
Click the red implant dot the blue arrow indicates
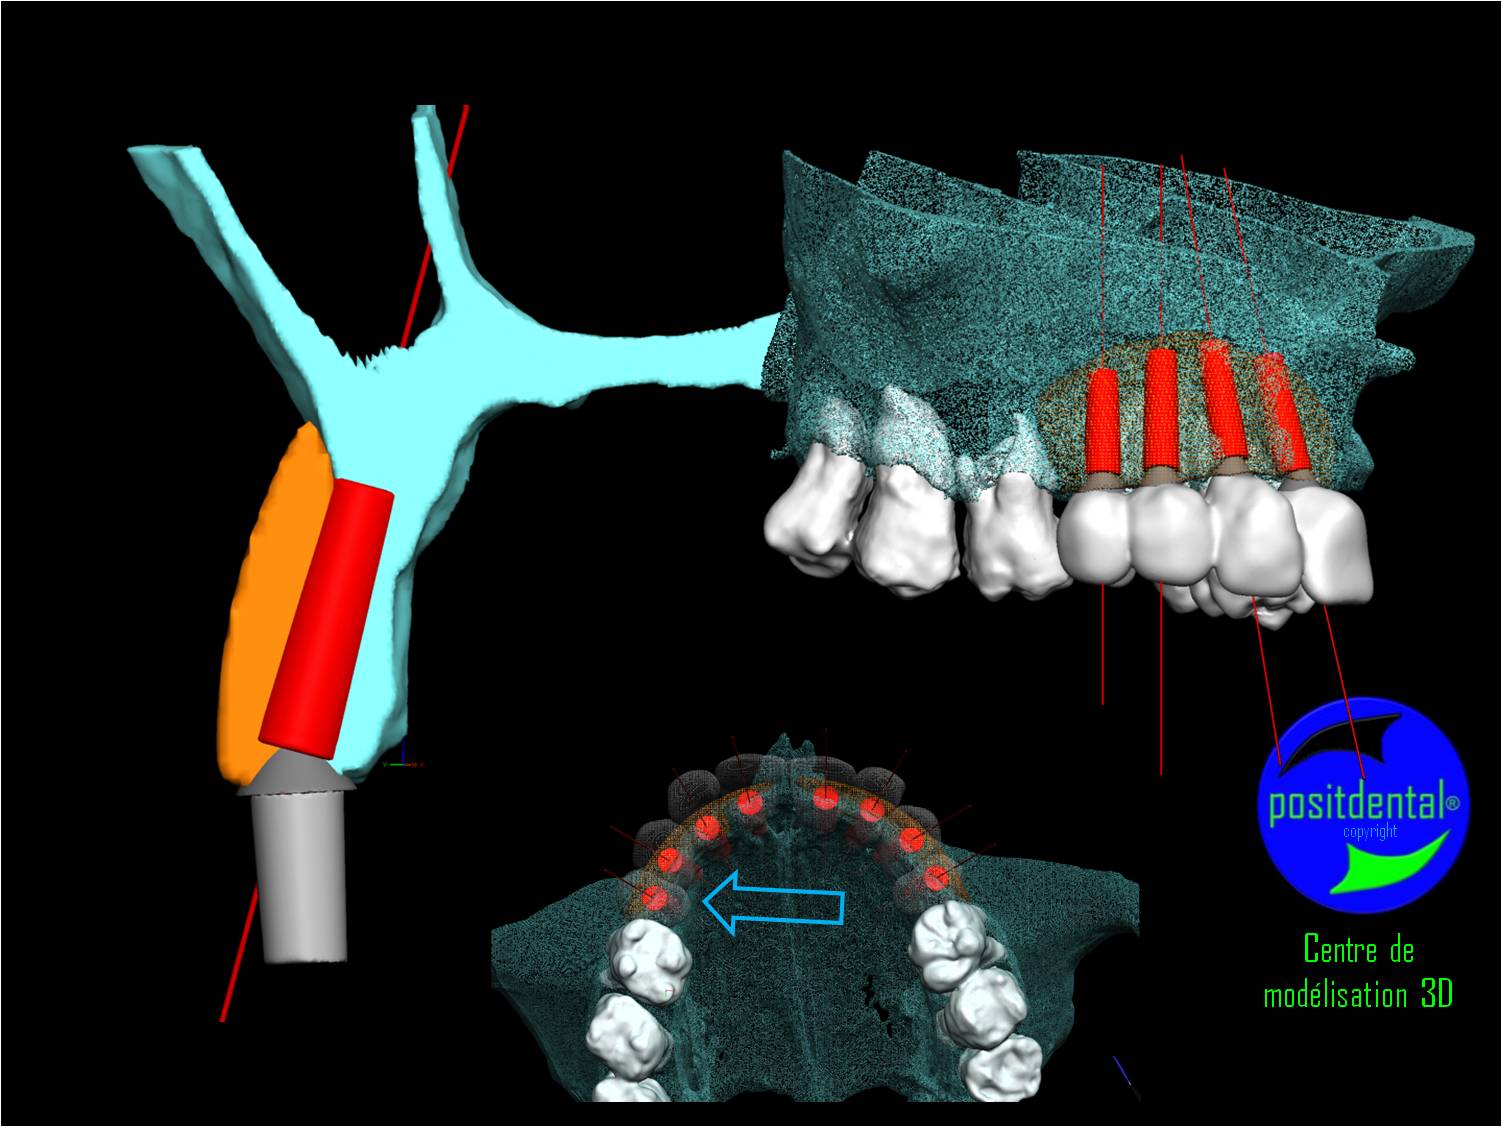point(655,896)
